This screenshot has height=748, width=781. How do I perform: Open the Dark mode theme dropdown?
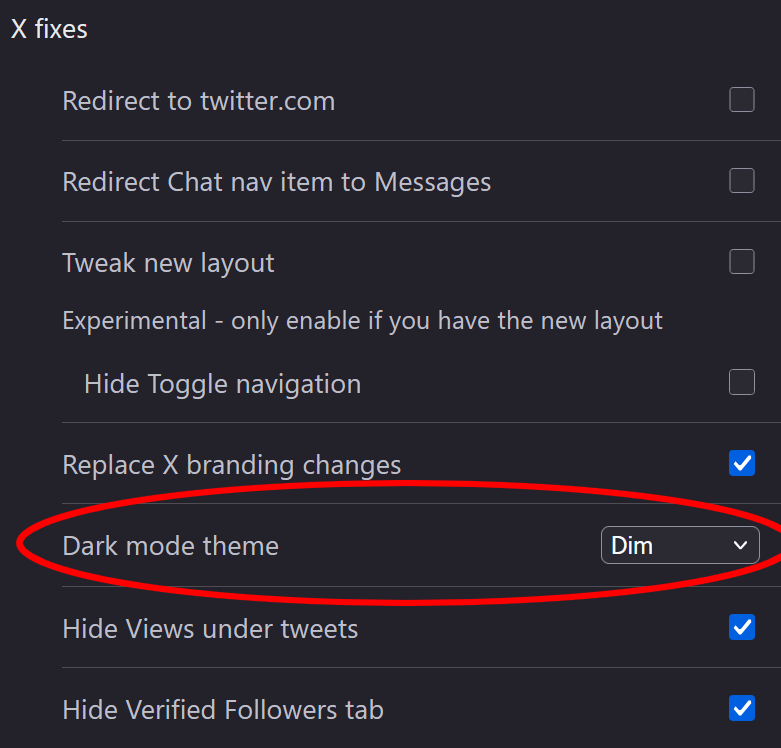[x=679, y=546]
